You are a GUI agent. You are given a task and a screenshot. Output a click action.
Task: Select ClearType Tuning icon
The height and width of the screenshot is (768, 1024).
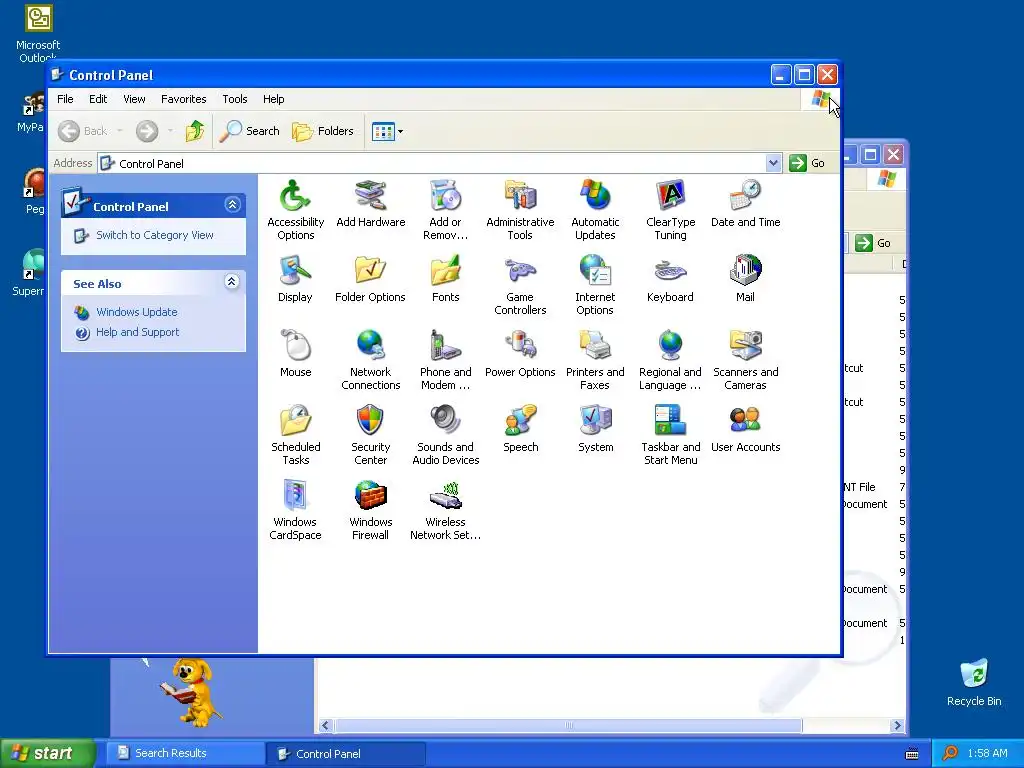point(670,196)
